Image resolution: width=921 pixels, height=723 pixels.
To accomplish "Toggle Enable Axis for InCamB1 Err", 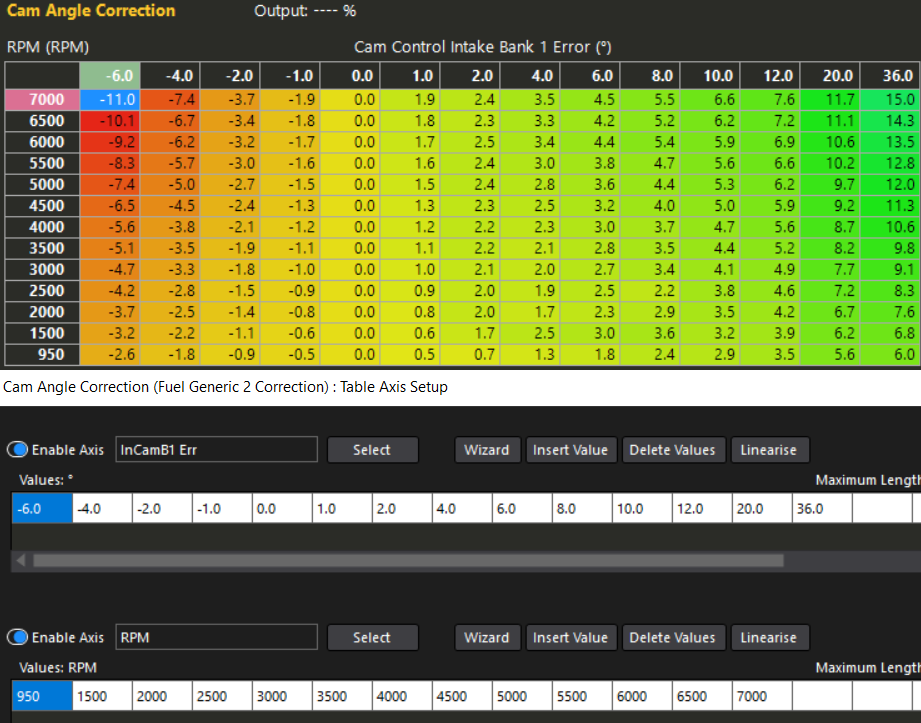I will coord(19,450).
